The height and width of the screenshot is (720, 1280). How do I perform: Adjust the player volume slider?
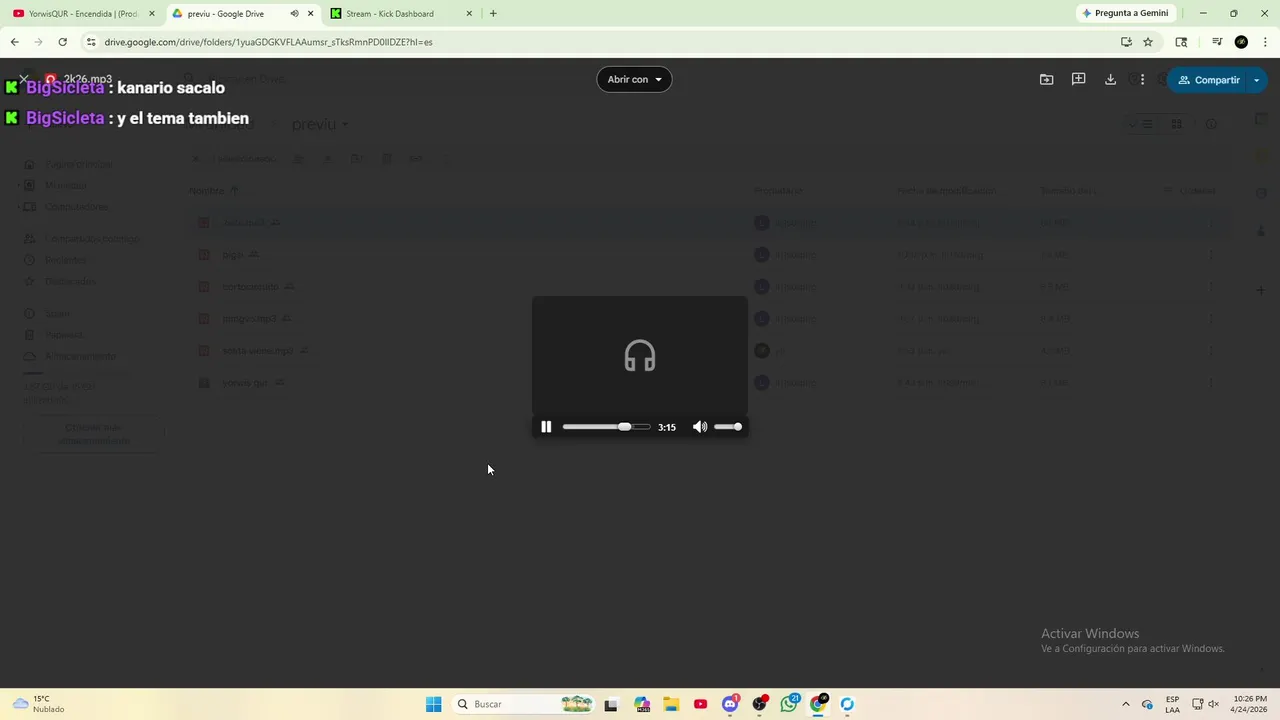tap(728, 427)
